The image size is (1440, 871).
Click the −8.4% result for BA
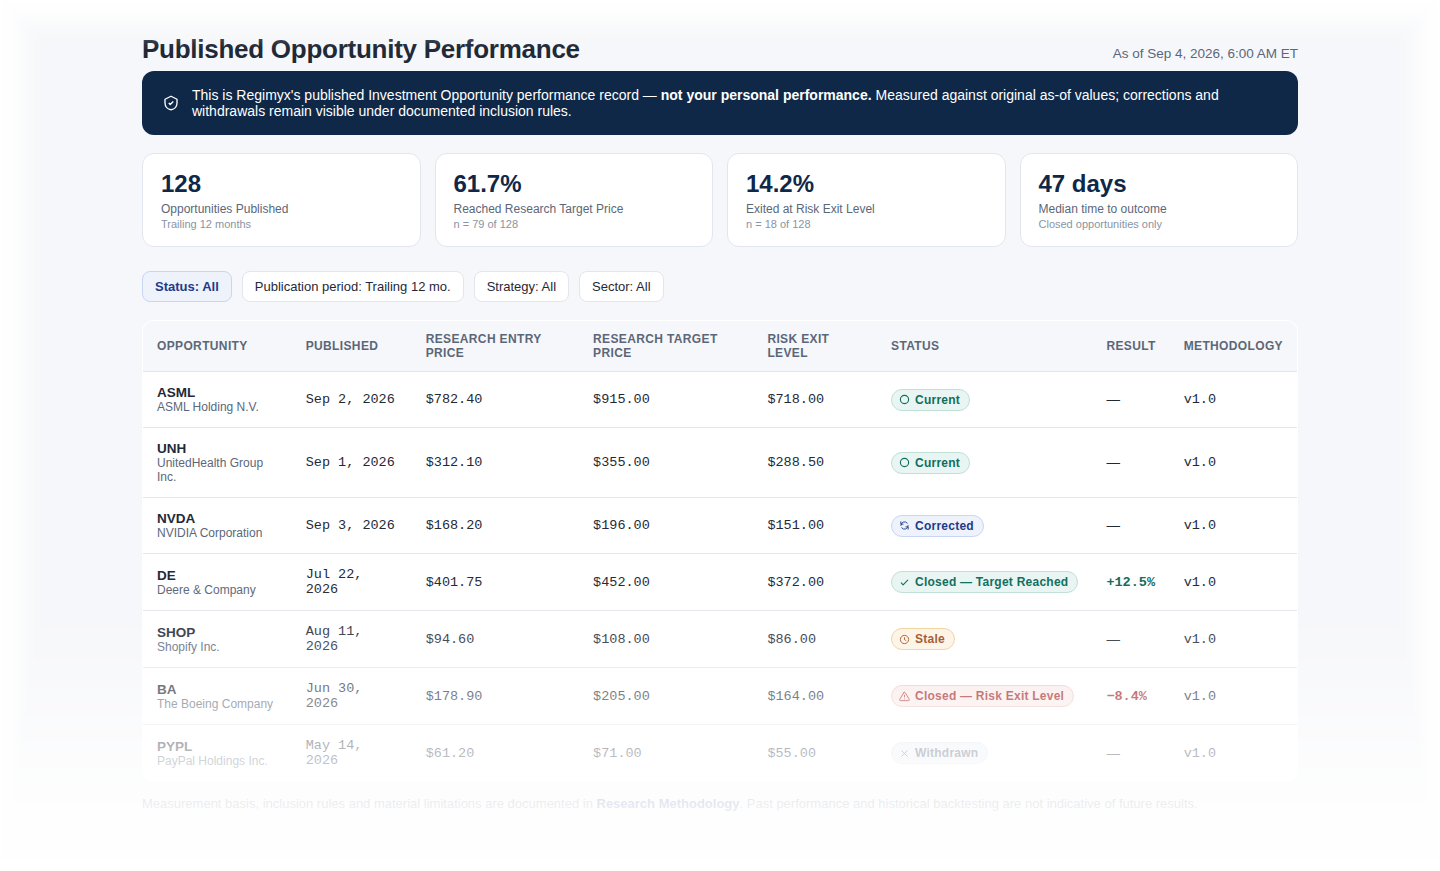tap(1127, 696)
